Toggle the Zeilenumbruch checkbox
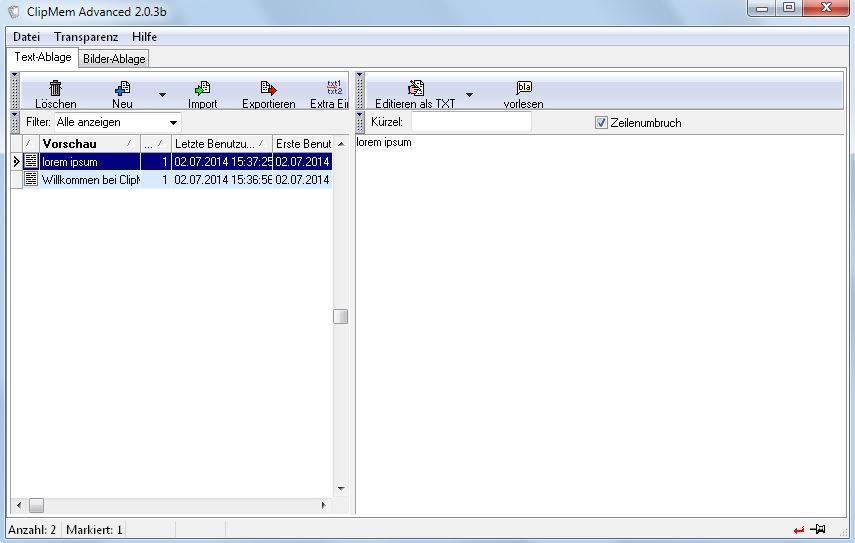 tap(601, 123)
